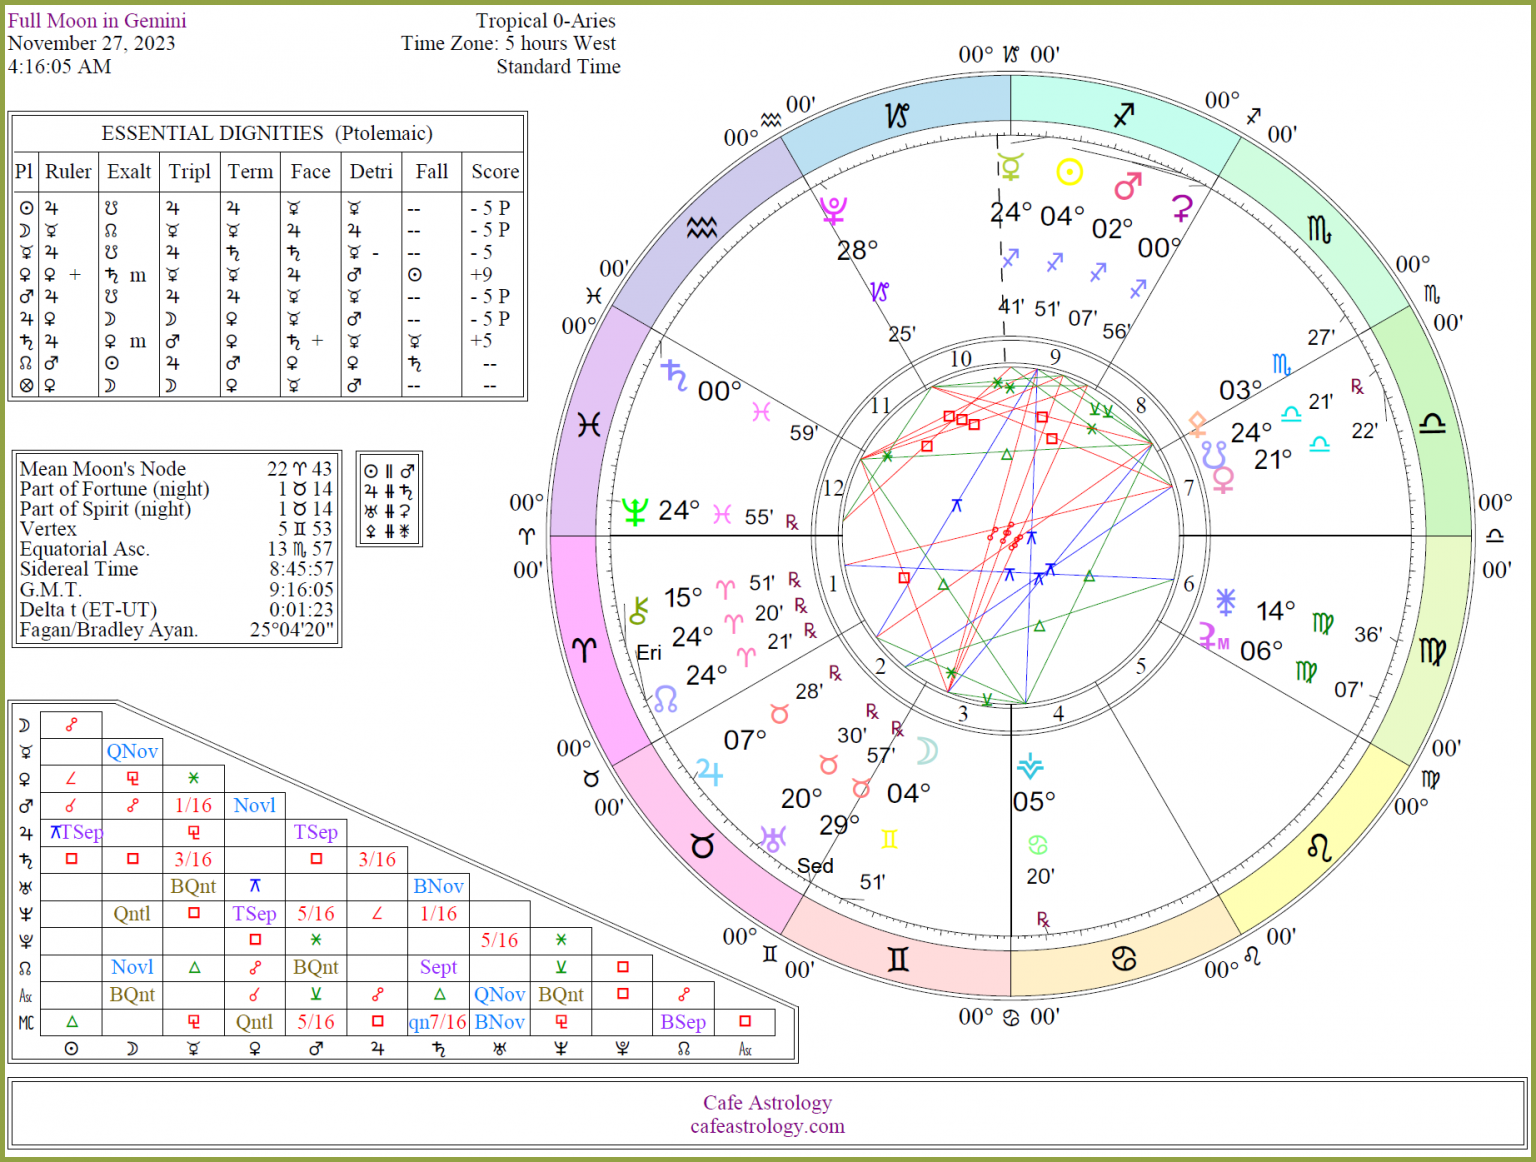Click the blue Jupiter glyph in Taurus
This screenshot has height=1162, width=1536.
[710, 771]
